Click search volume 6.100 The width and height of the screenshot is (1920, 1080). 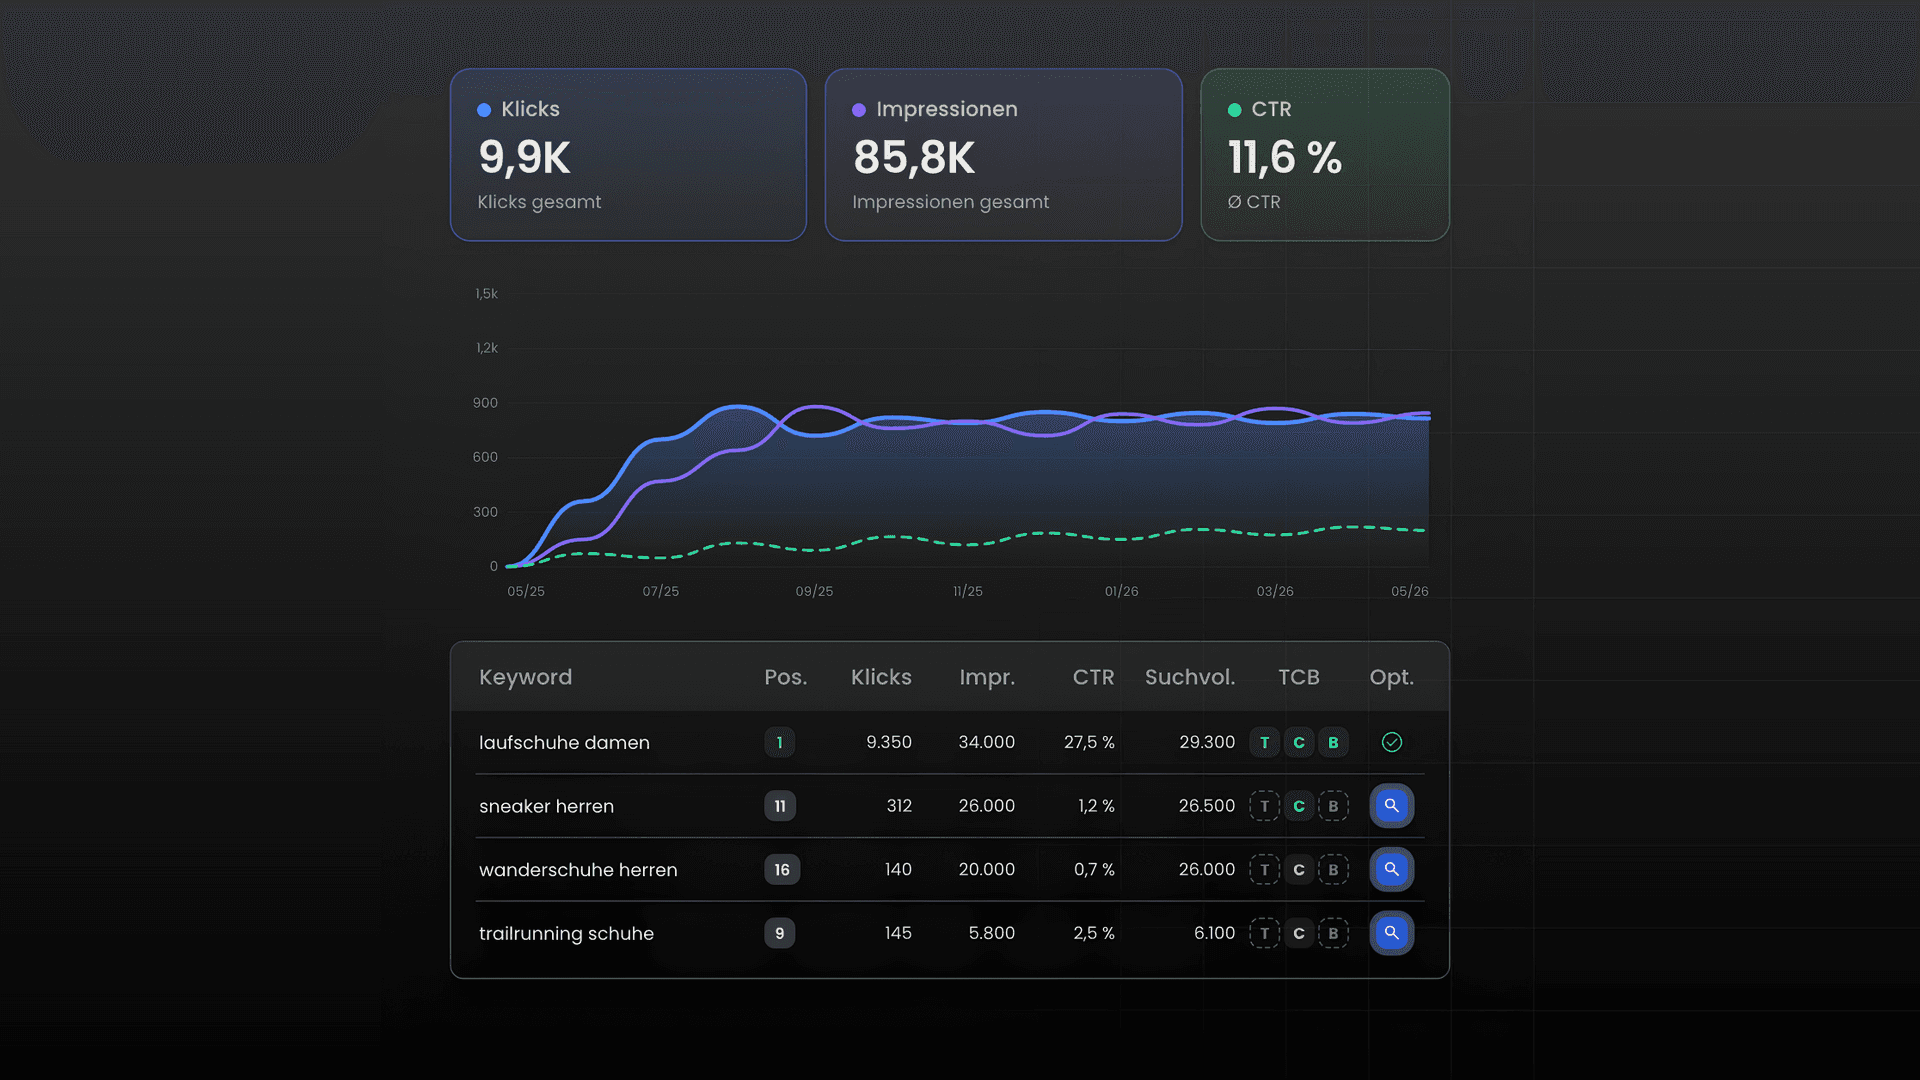click(1214, 933)
